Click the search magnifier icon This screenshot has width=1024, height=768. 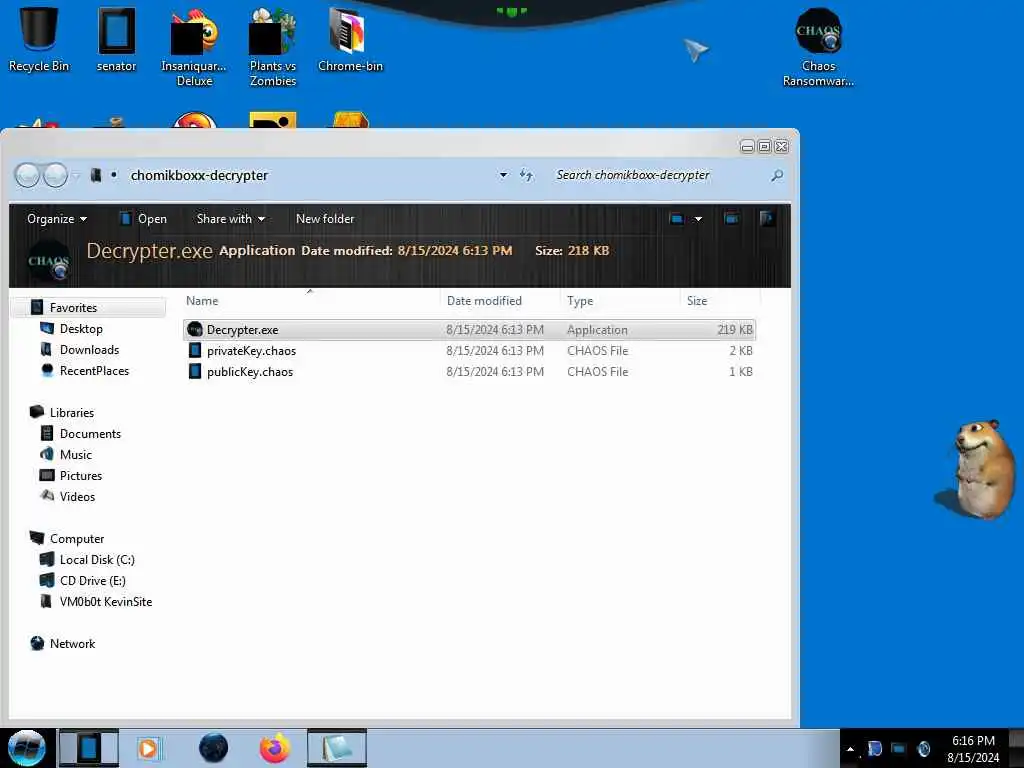(776, 175)
